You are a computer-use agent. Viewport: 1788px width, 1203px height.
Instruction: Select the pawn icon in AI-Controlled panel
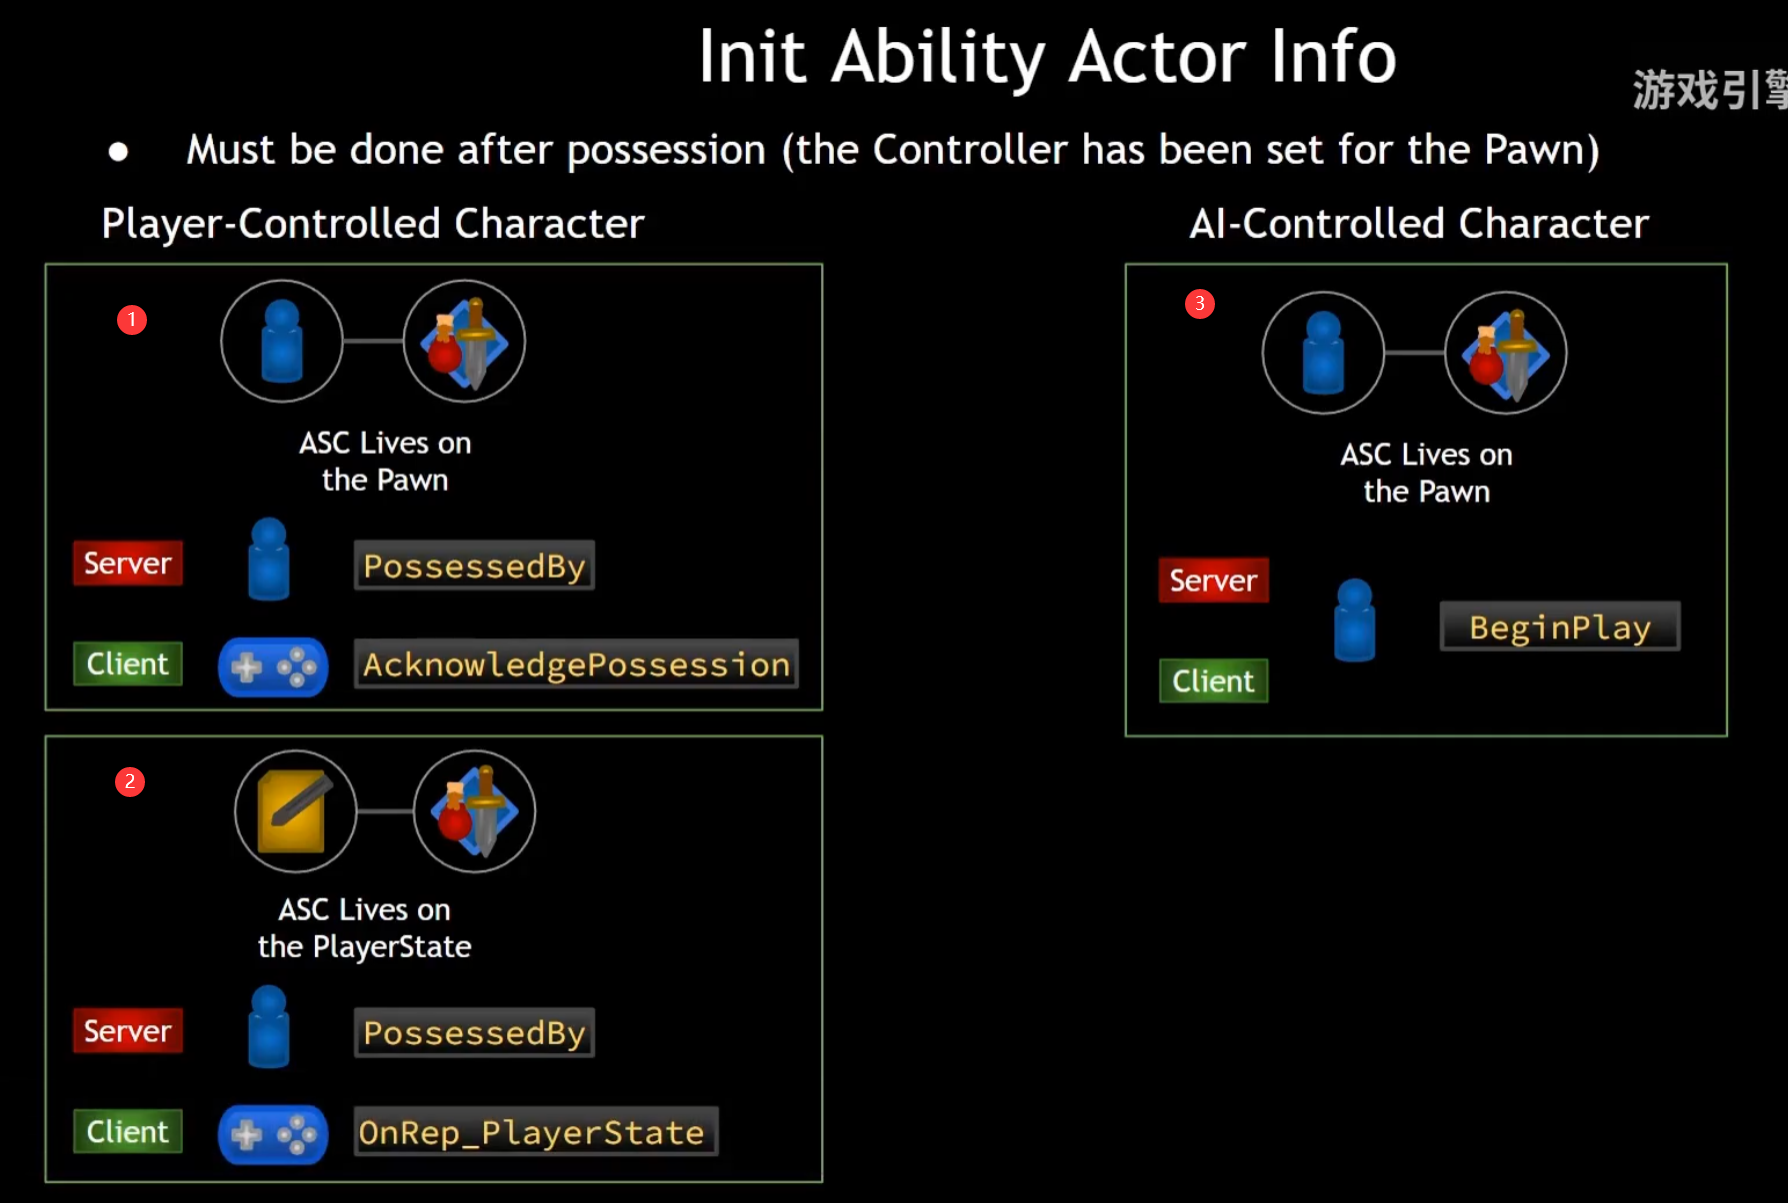pos(1324,353)
